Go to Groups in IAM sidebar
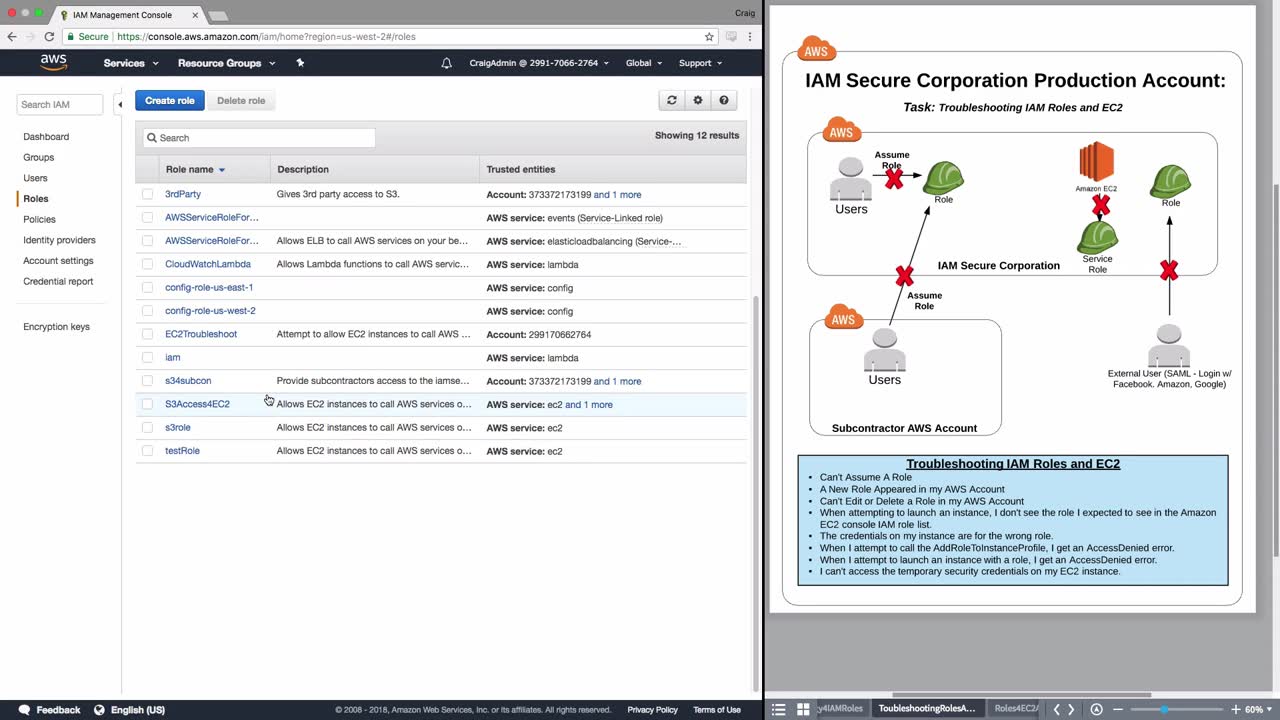This screenshot has width=1280, height=720. coord(39,157)
